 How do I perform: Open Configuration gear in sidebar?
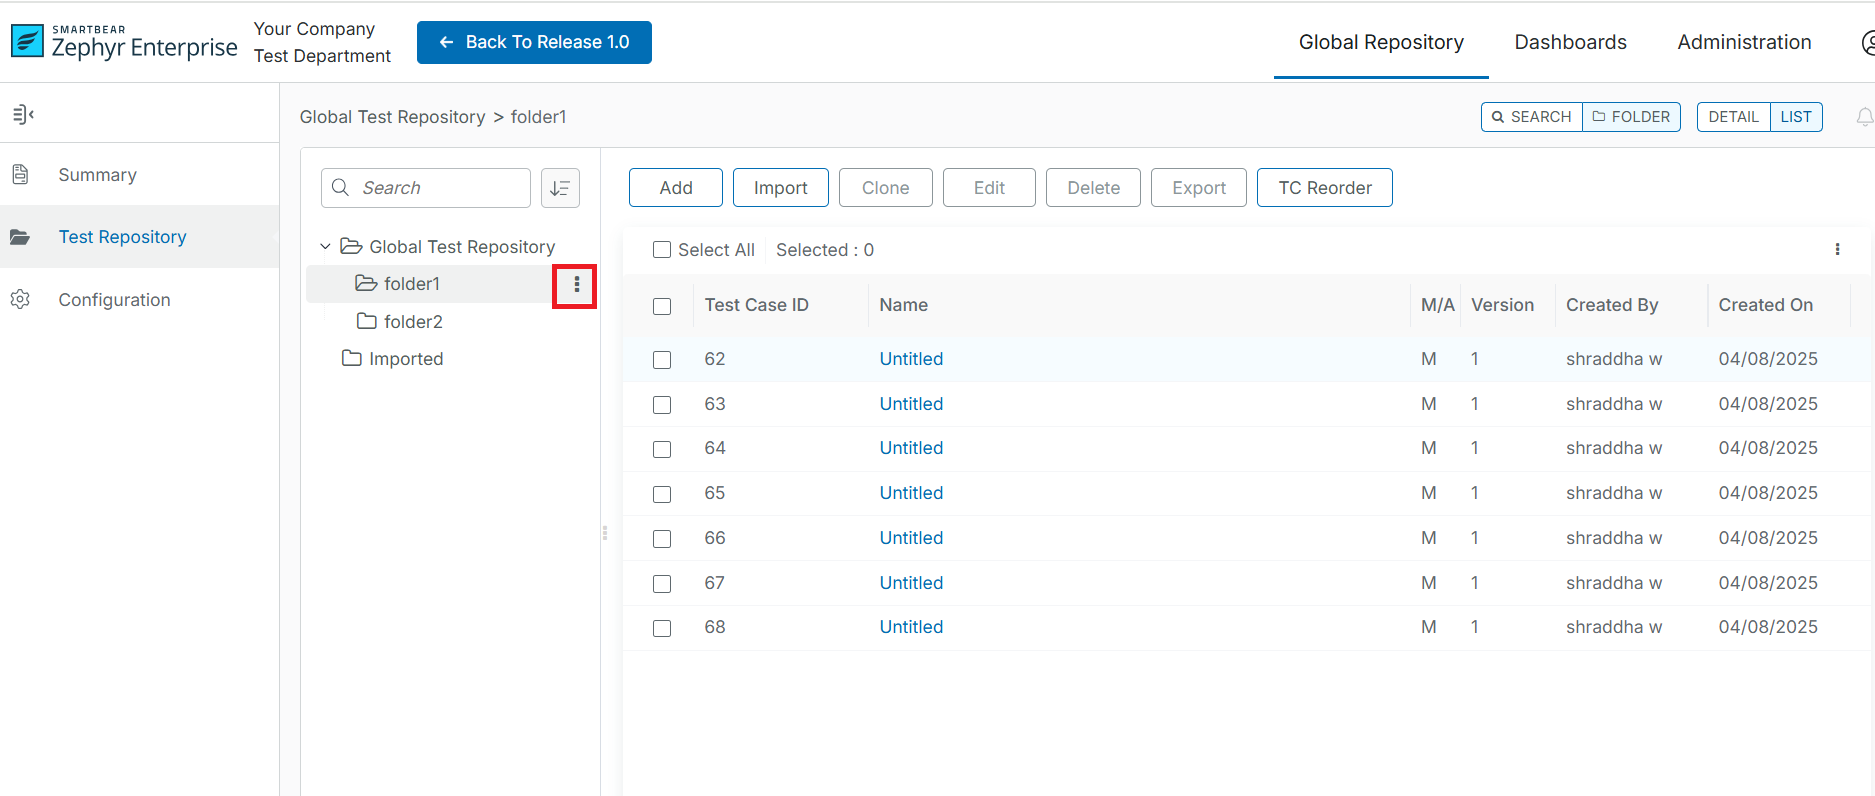click(x=21, y=300)
